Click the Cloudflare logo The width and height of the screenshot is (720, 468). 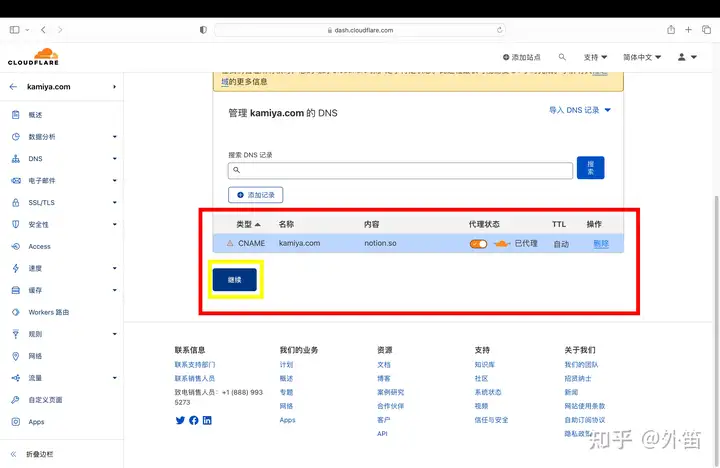33,56
